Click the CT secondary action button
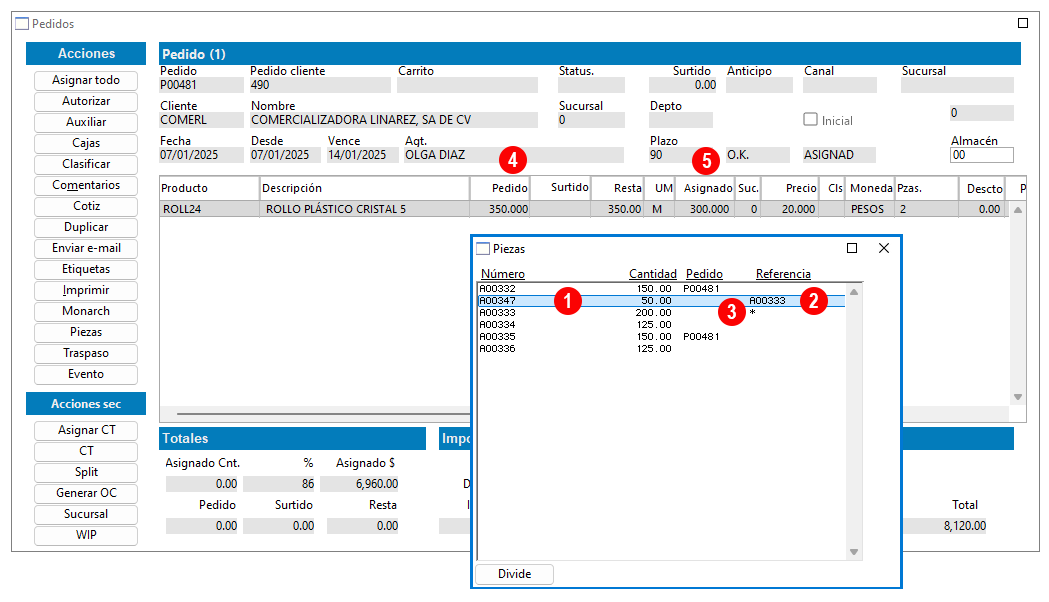 [86, 452]
